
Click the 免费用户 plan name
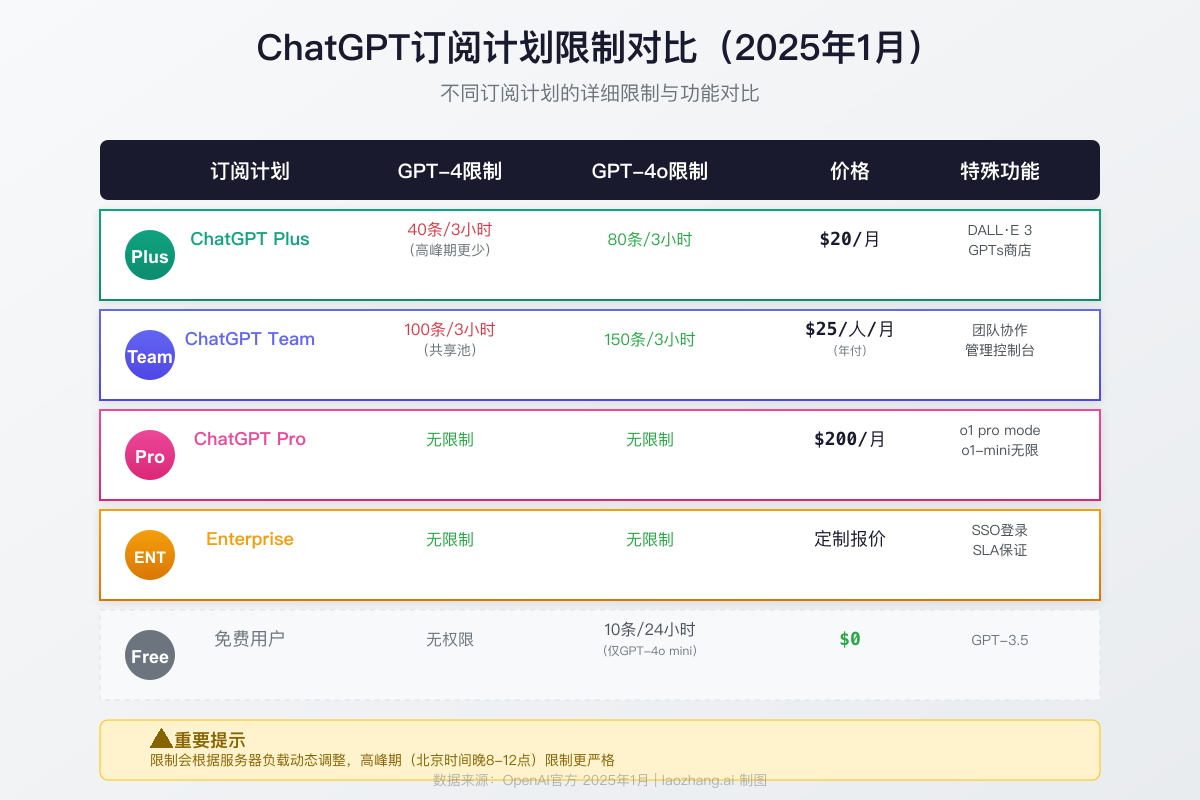tap(250, 638)
